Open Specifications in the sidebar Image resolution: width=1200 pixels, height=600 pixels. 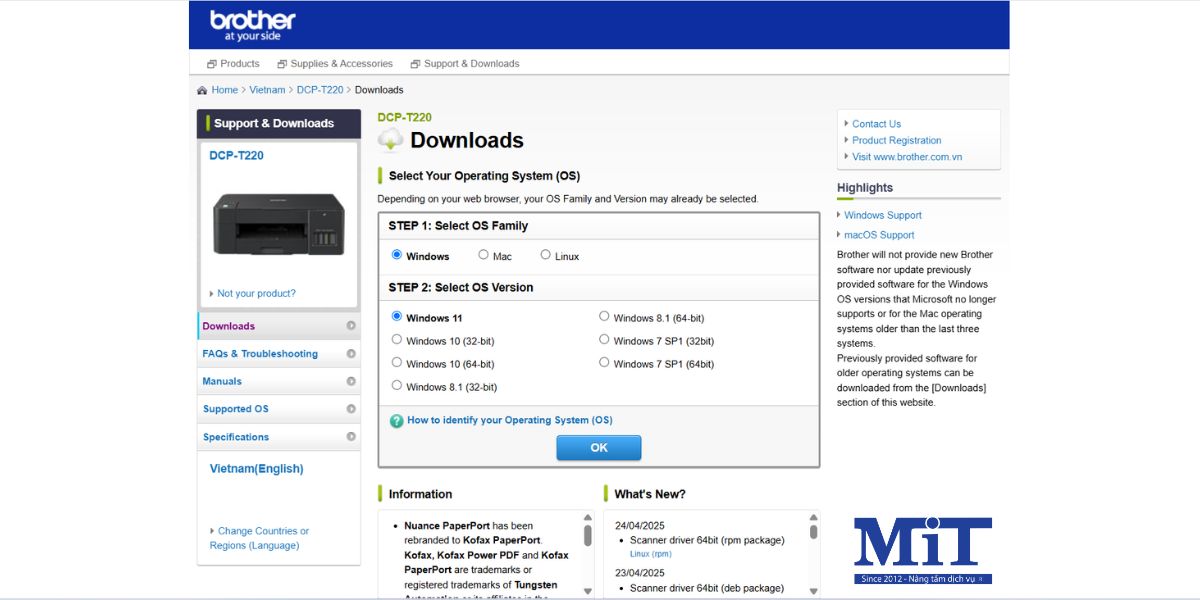click(x=279, y=437)
